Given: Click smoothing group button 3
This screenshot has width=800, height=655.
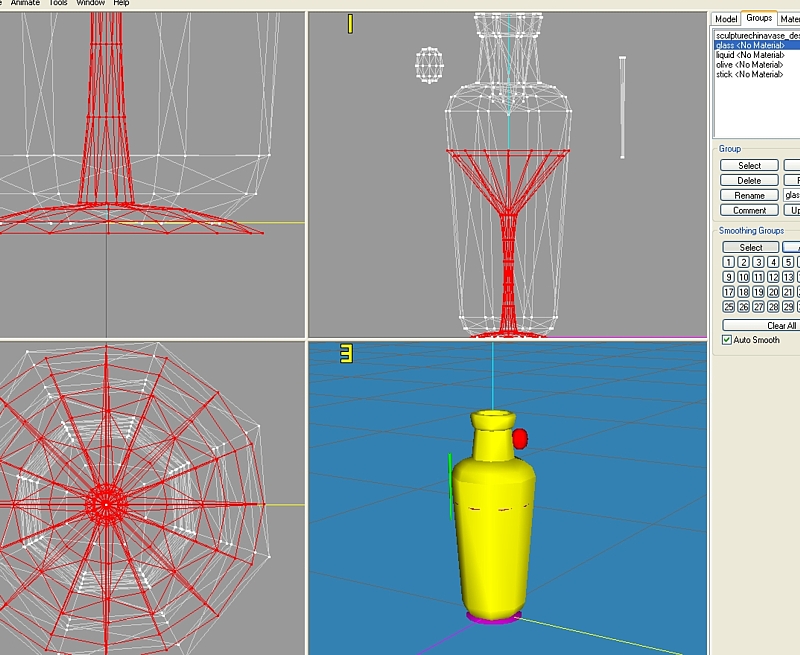Looking at the screenshot, I should (758, 262).
